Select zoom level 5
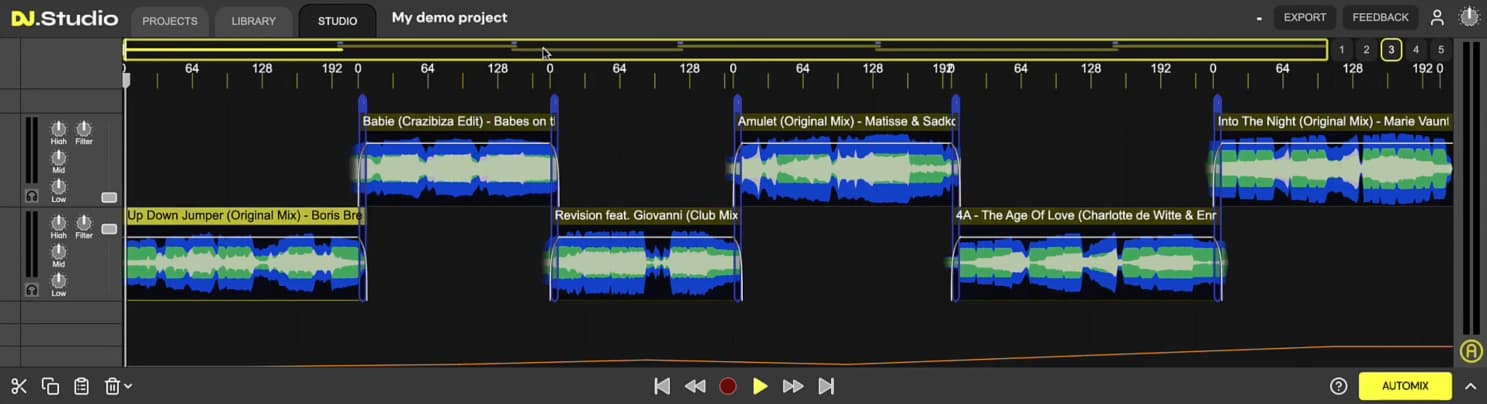The width and height of the screenshot is (1487, 404). (x=1440, y=49)
